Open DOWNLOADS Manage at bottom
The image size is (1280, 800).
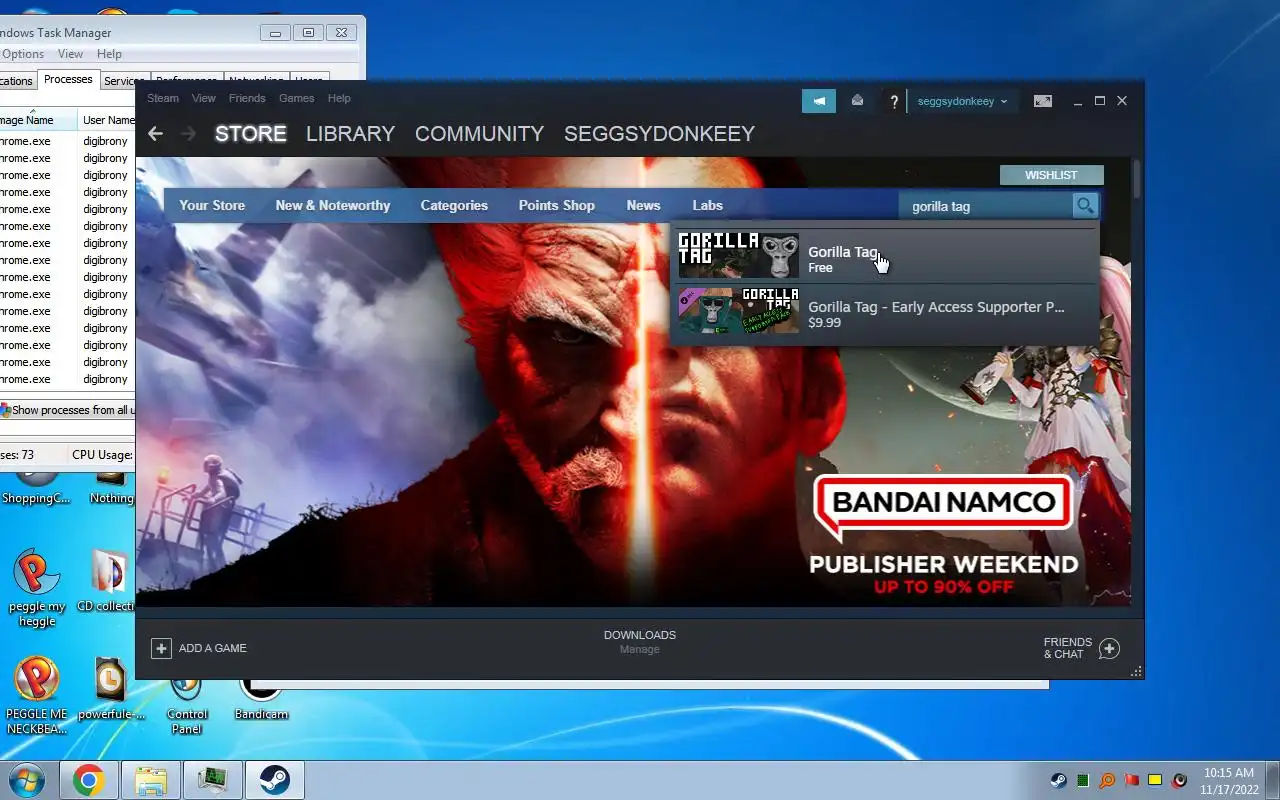[640, 642]
